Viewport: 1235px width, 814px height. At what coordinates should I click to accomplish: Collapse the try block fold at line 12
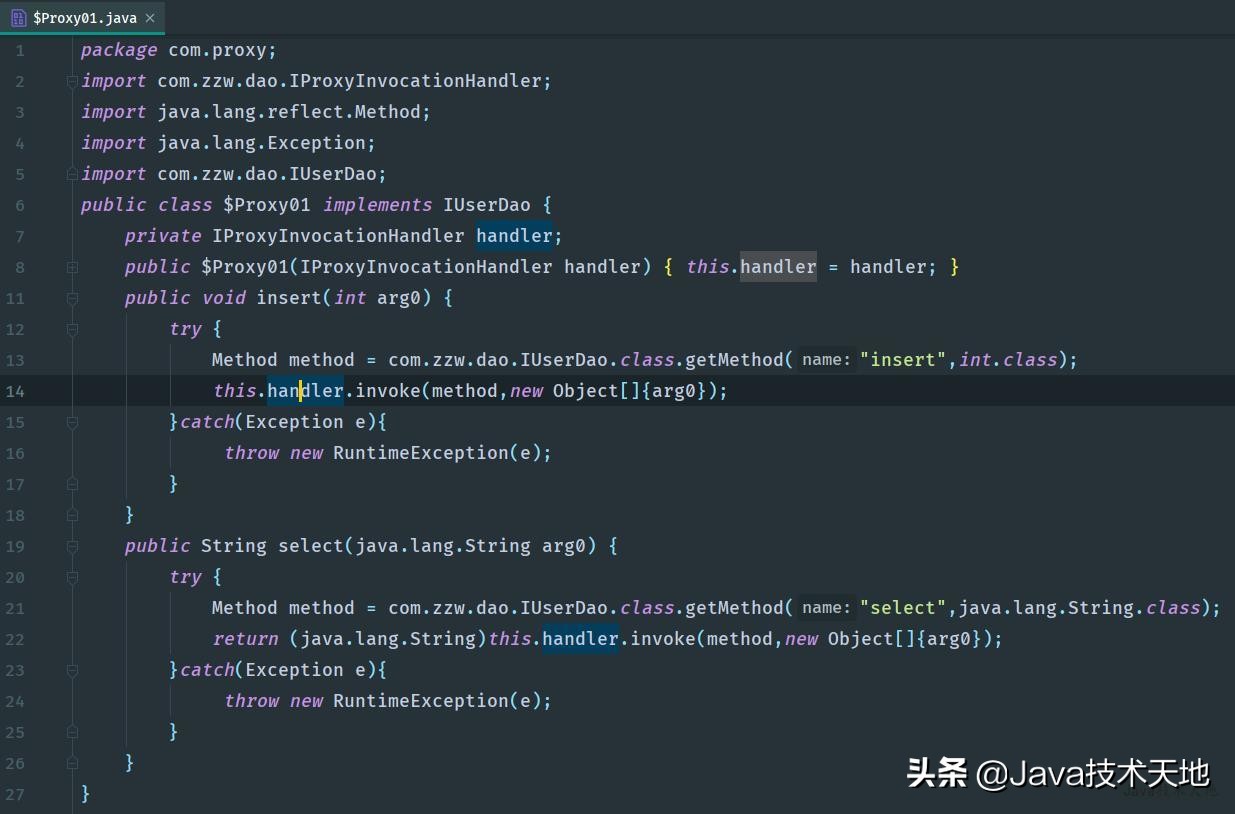click(x=70, y=328)
